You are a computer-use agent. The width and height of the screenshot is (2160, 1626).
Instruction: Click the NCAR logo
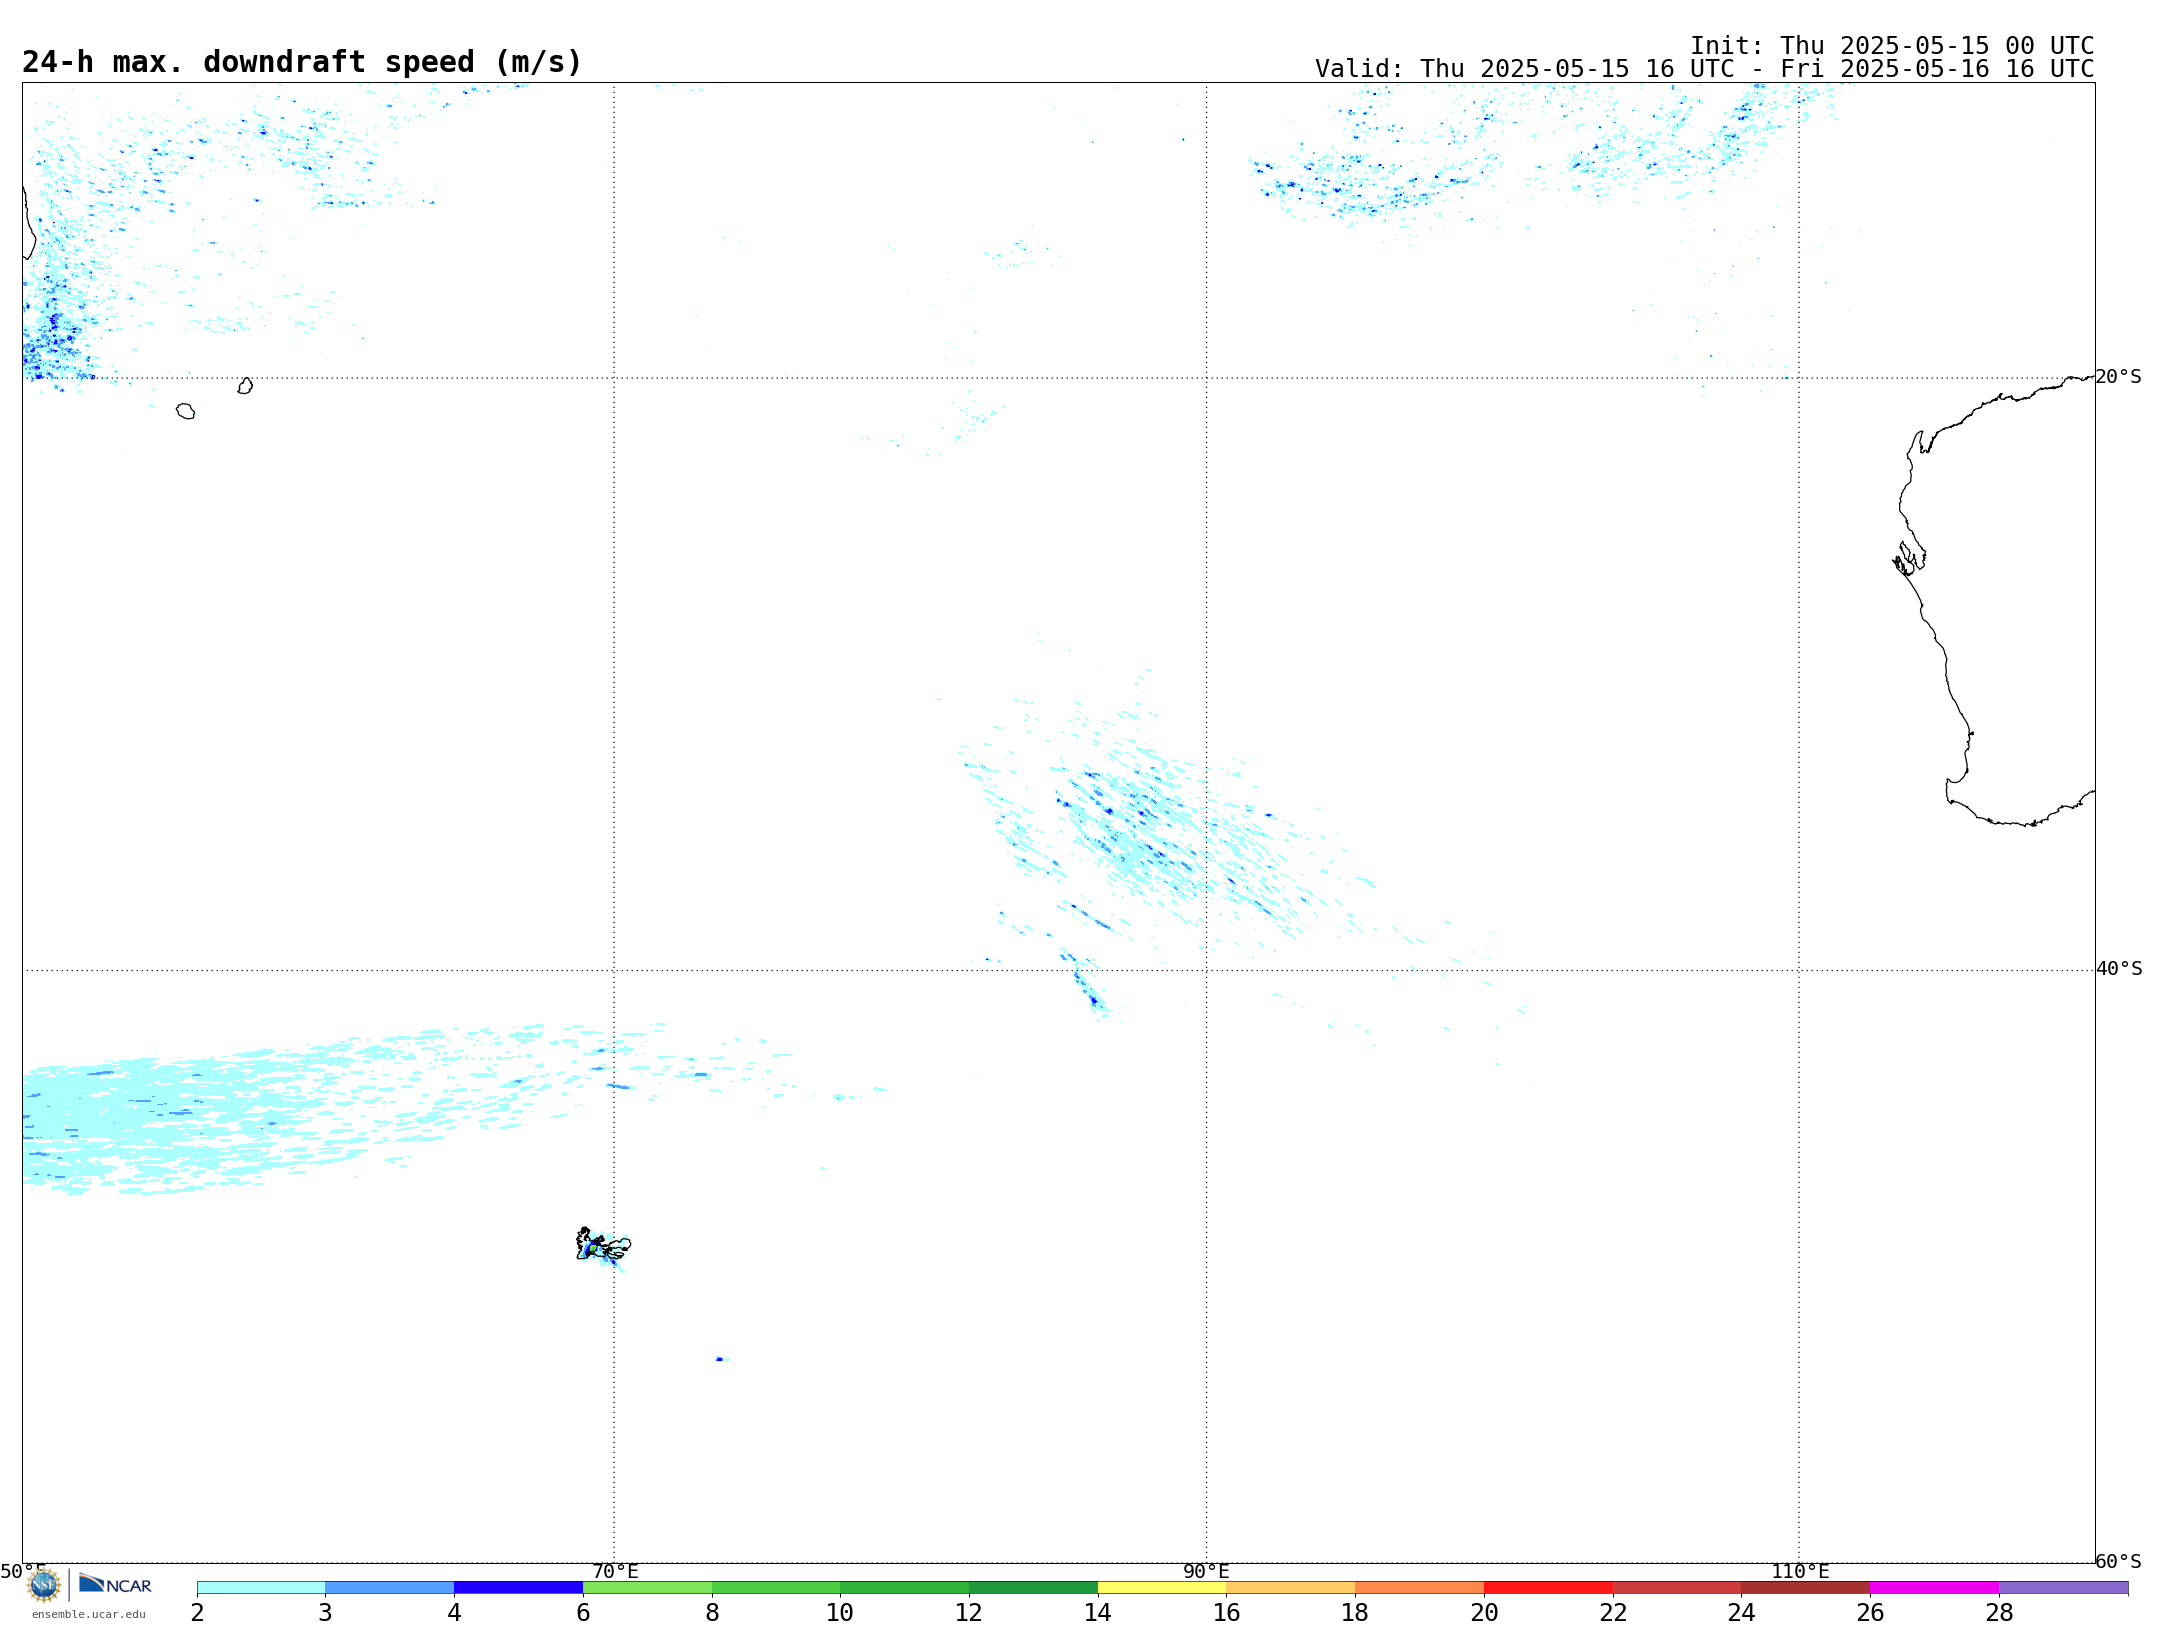116,1584
